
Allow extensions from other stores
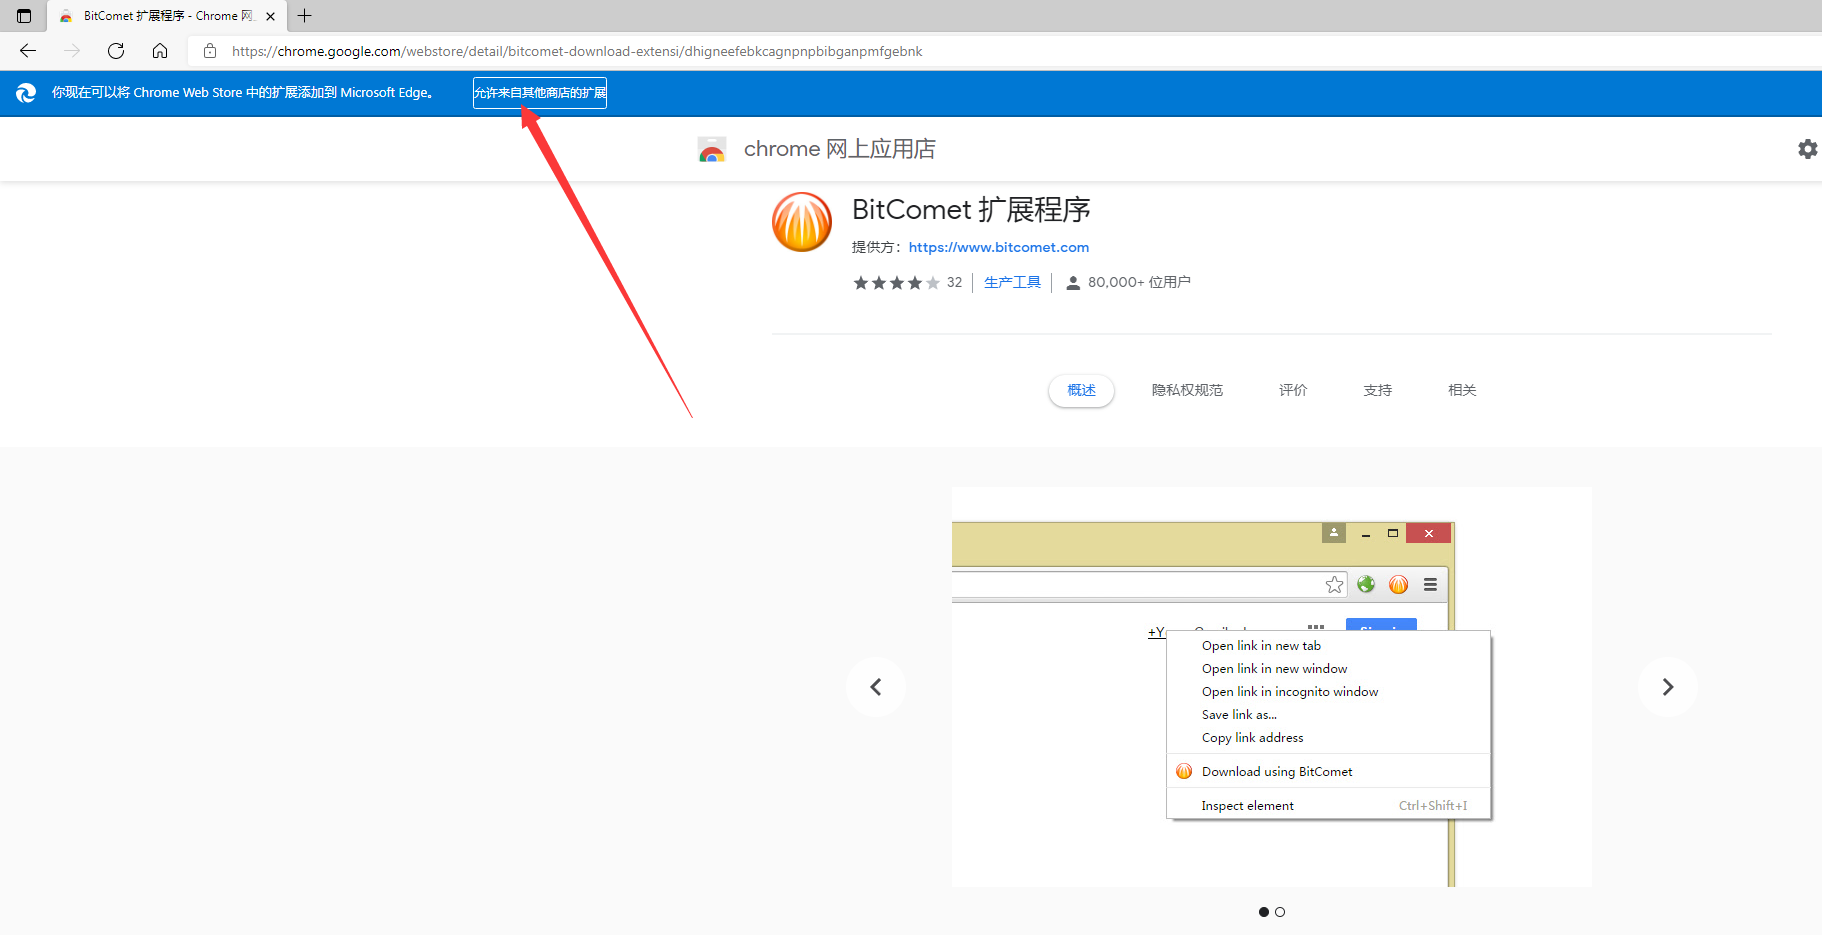(540, 93)
